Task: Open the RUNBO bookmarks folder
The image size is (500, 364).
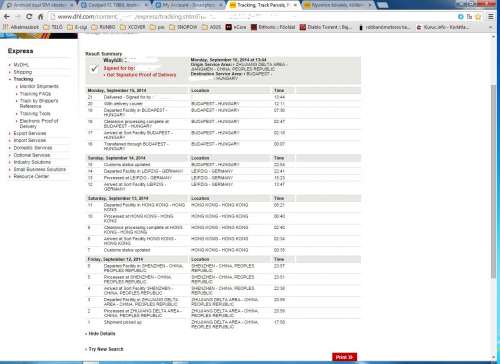Action: coord(103,27)
